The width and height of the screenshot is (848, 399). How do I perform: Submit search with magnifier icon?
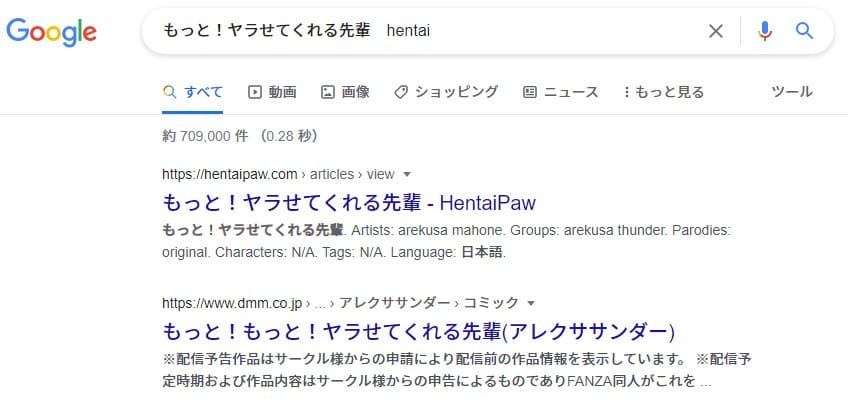point(804,31)
